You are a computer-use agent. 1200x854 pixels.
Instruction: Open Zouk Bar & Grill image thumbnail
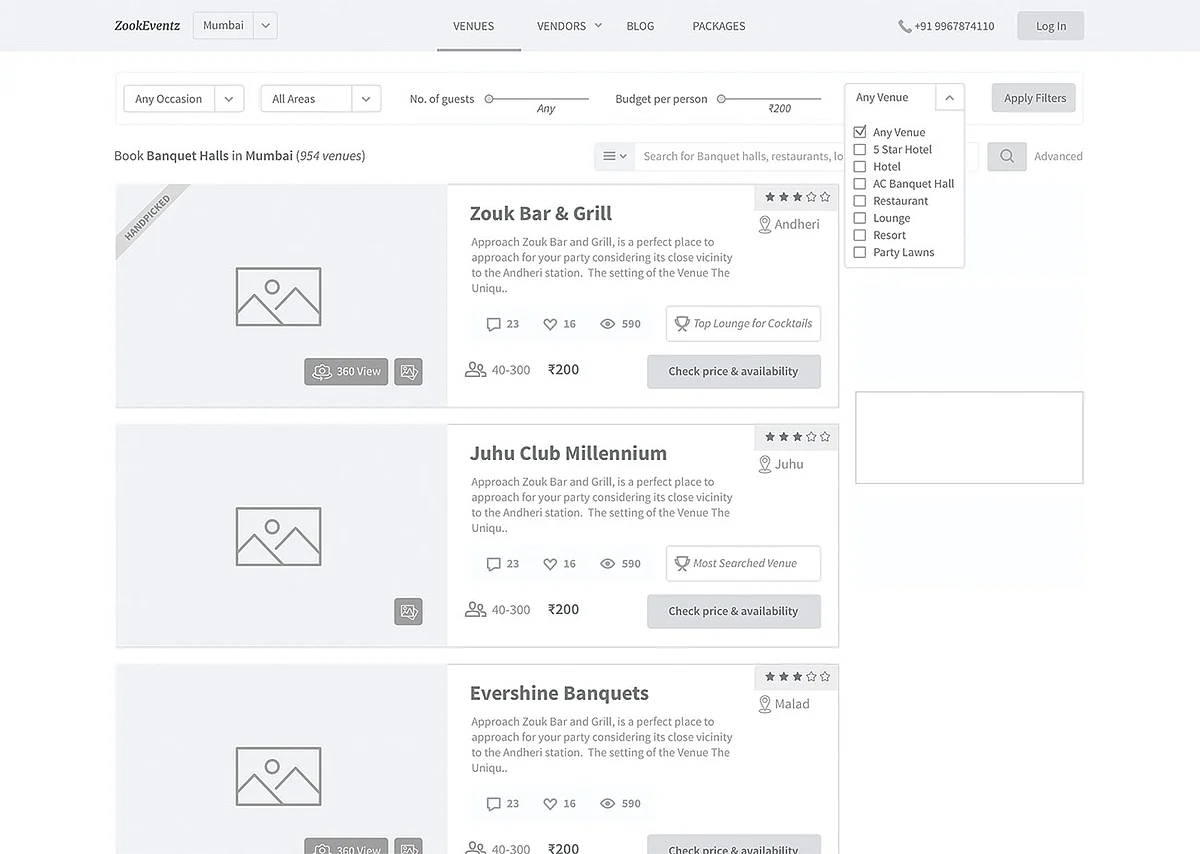(281, 296)
